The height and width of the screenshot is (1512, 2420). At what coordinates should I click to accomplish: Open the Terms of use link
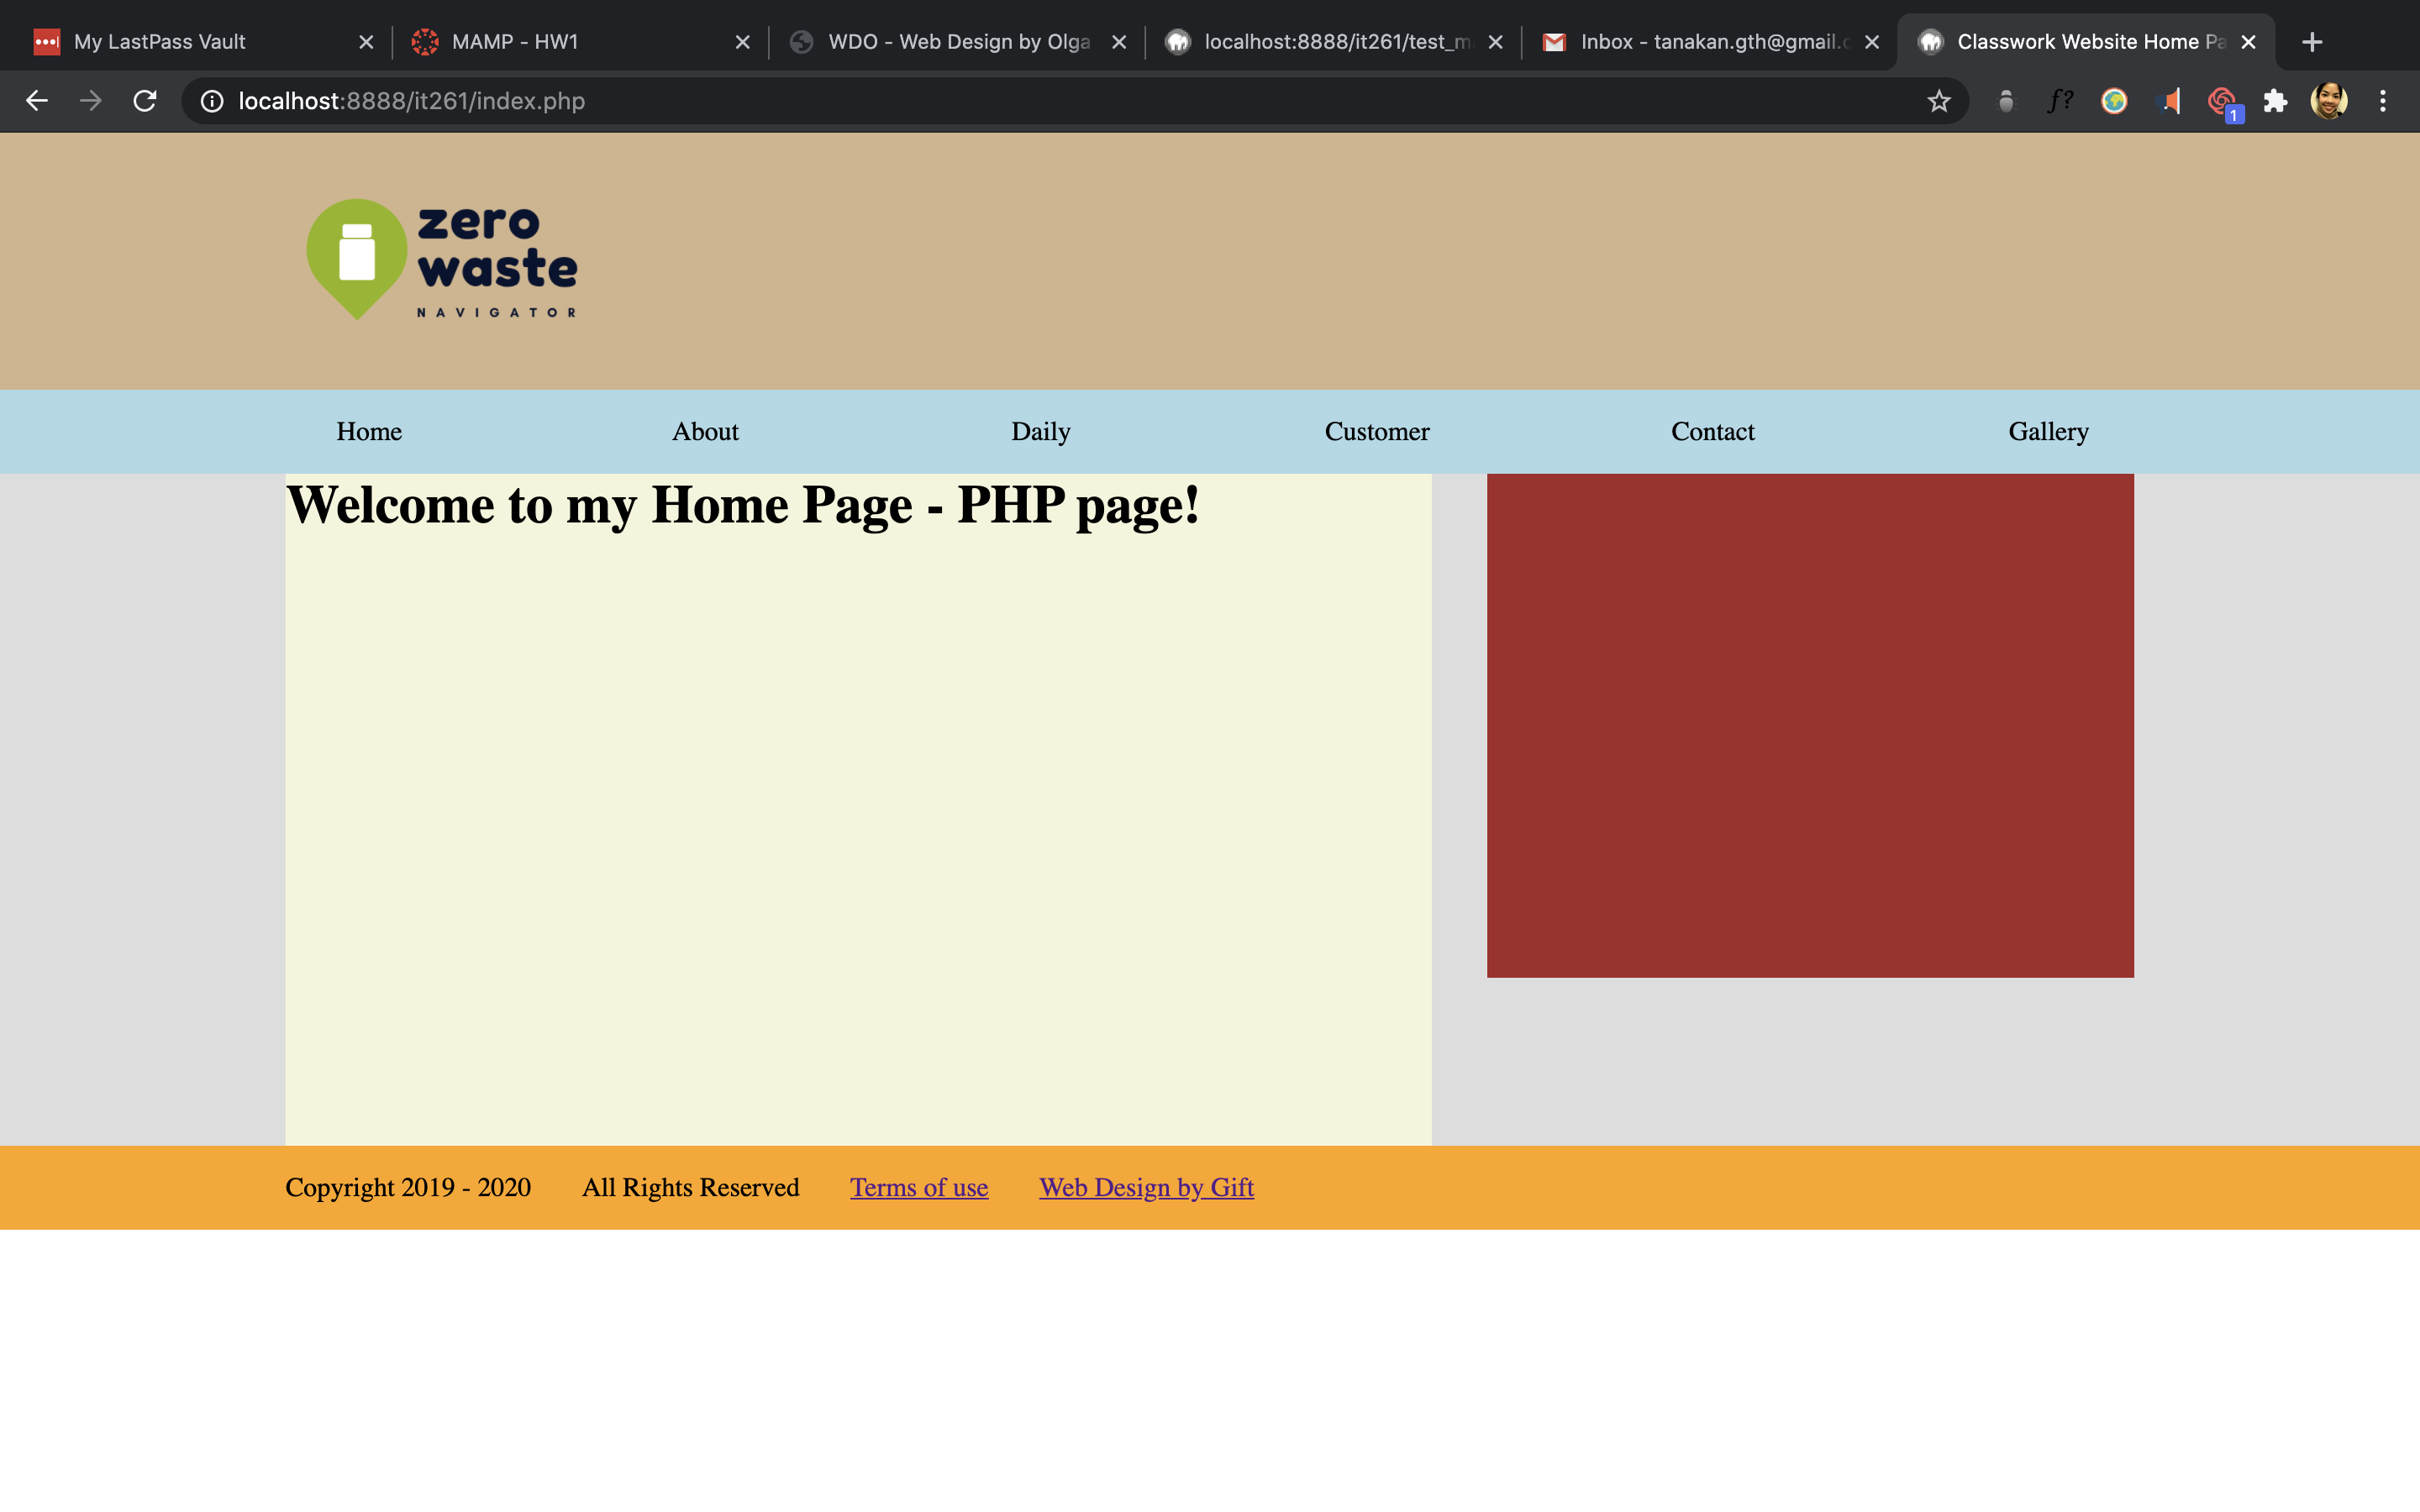click(x=918, y=1188)
